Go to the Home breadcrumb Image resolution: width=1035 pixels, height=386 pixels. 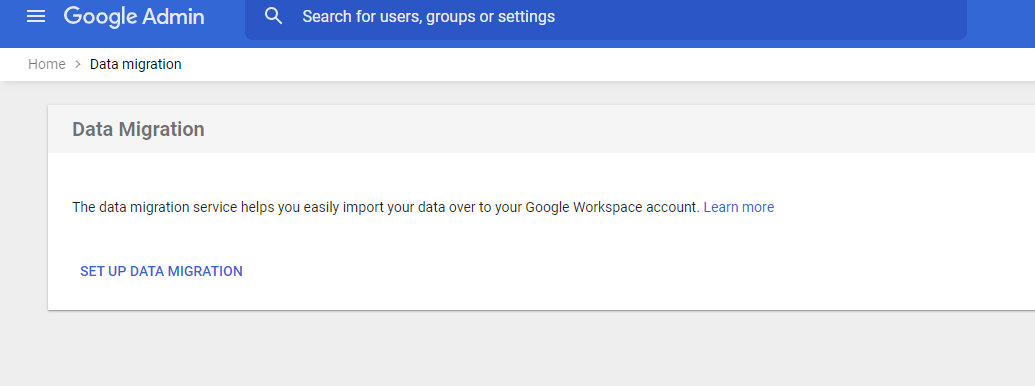[47, 64]
